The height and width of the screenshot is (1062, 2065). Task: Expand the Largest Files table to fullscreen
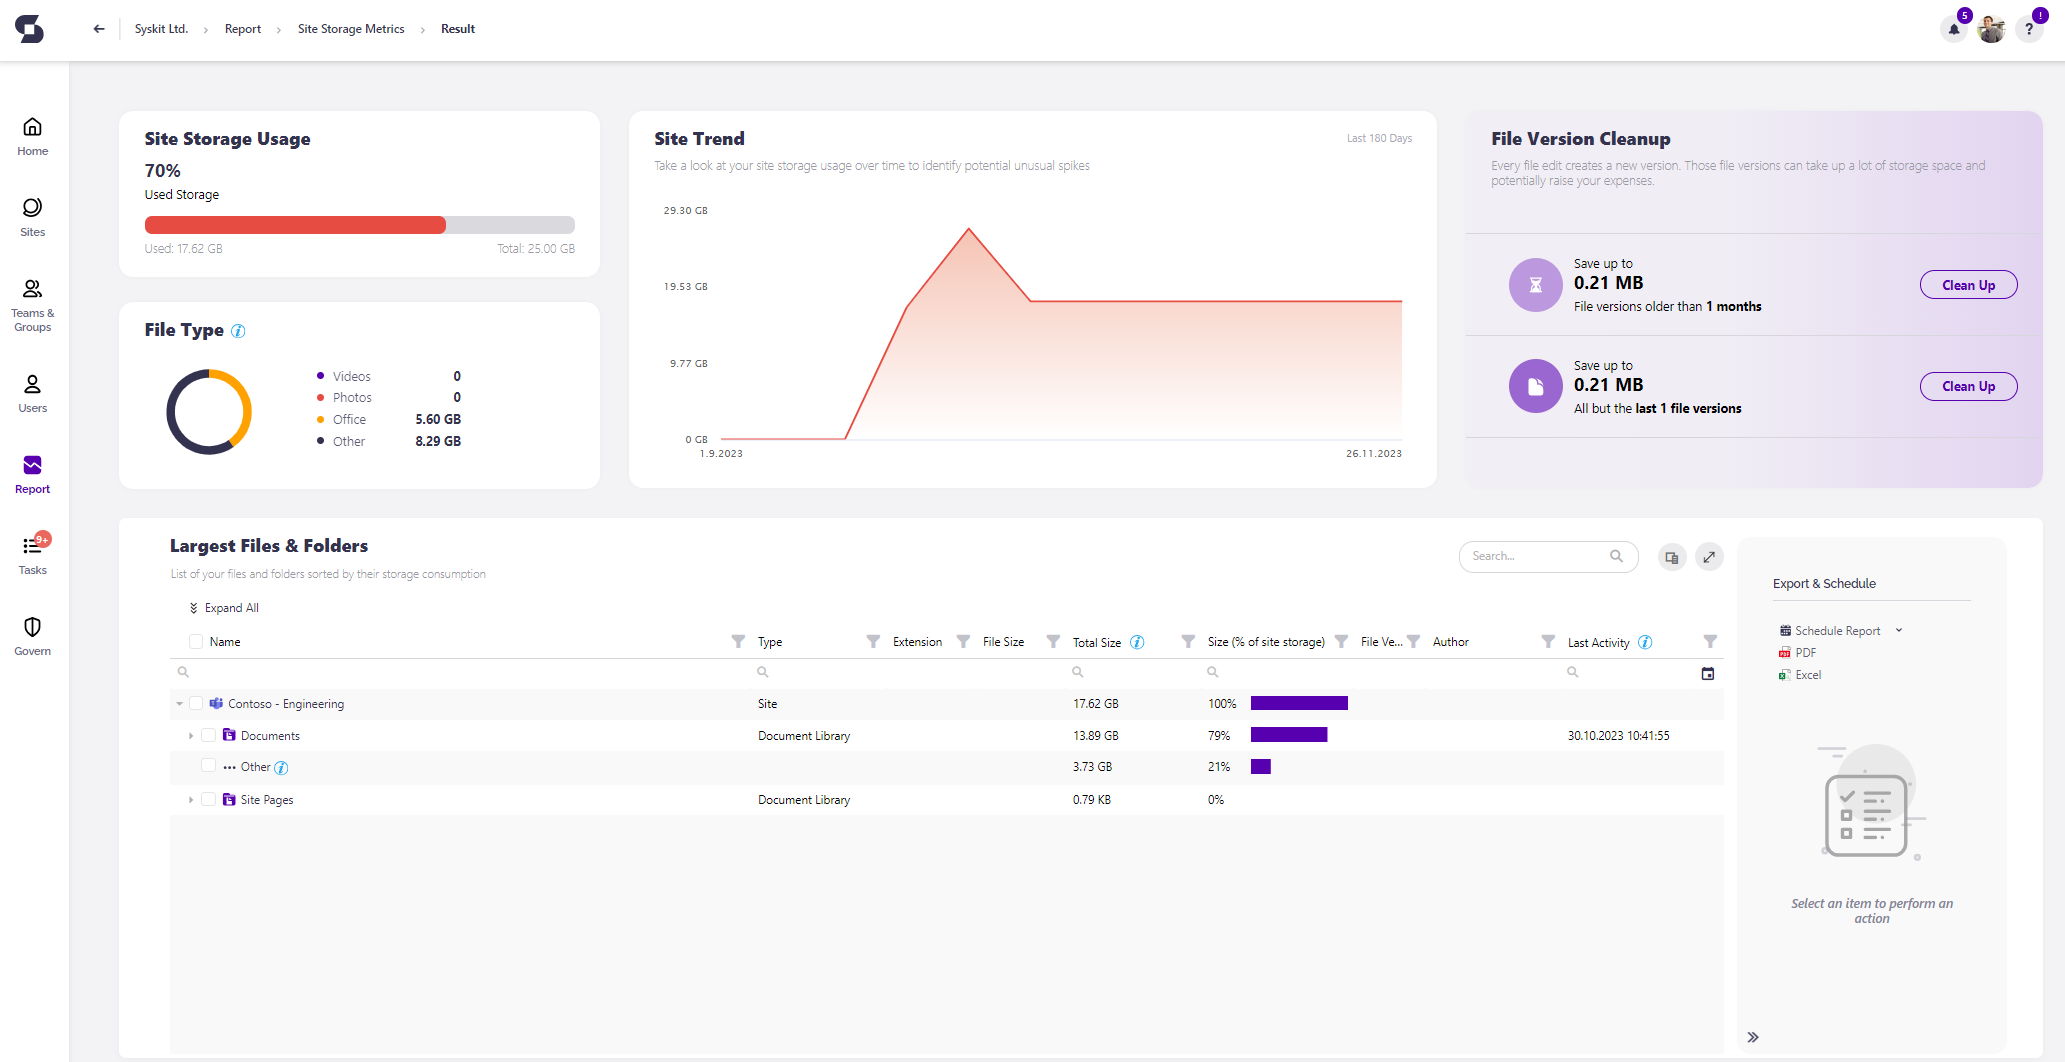[x=1709, y=557]
